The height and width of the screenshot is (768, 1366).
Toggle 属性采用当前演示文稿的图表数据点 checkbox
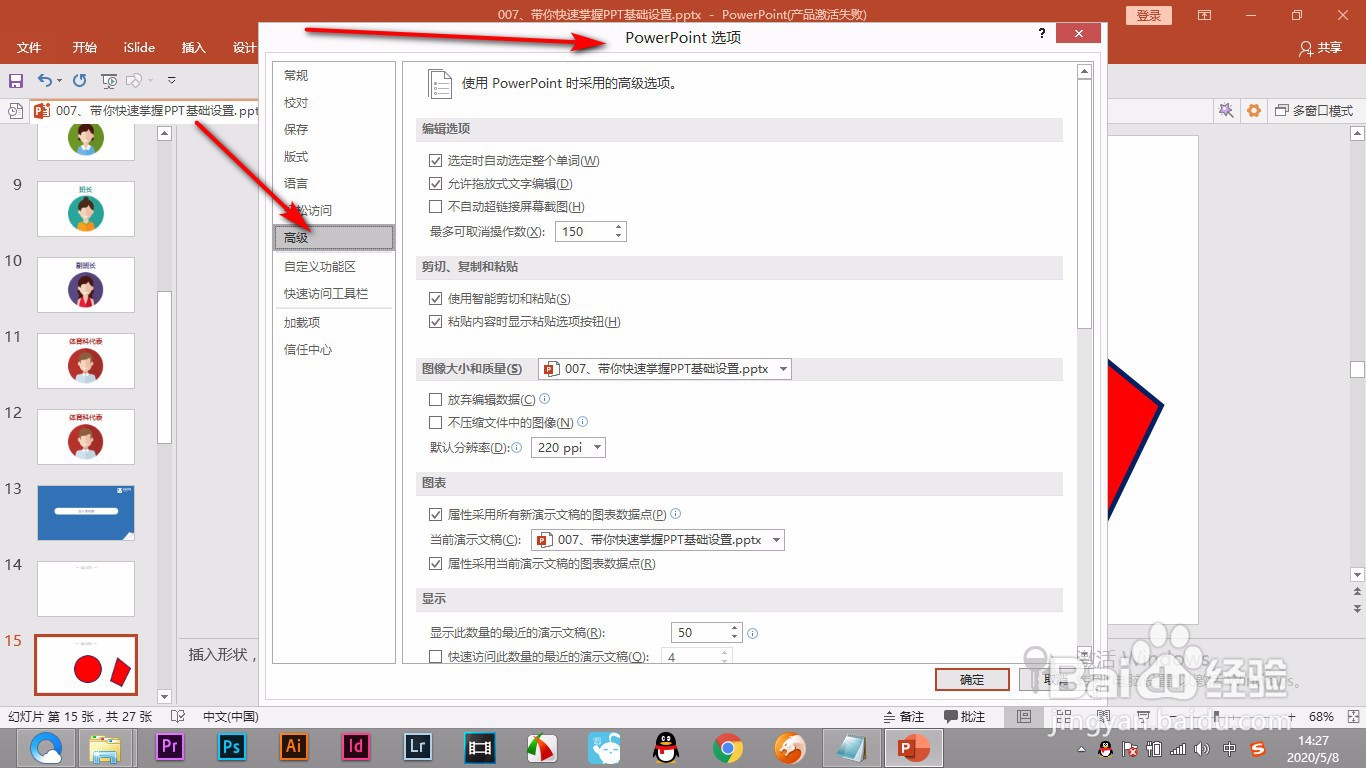(435, 563)
